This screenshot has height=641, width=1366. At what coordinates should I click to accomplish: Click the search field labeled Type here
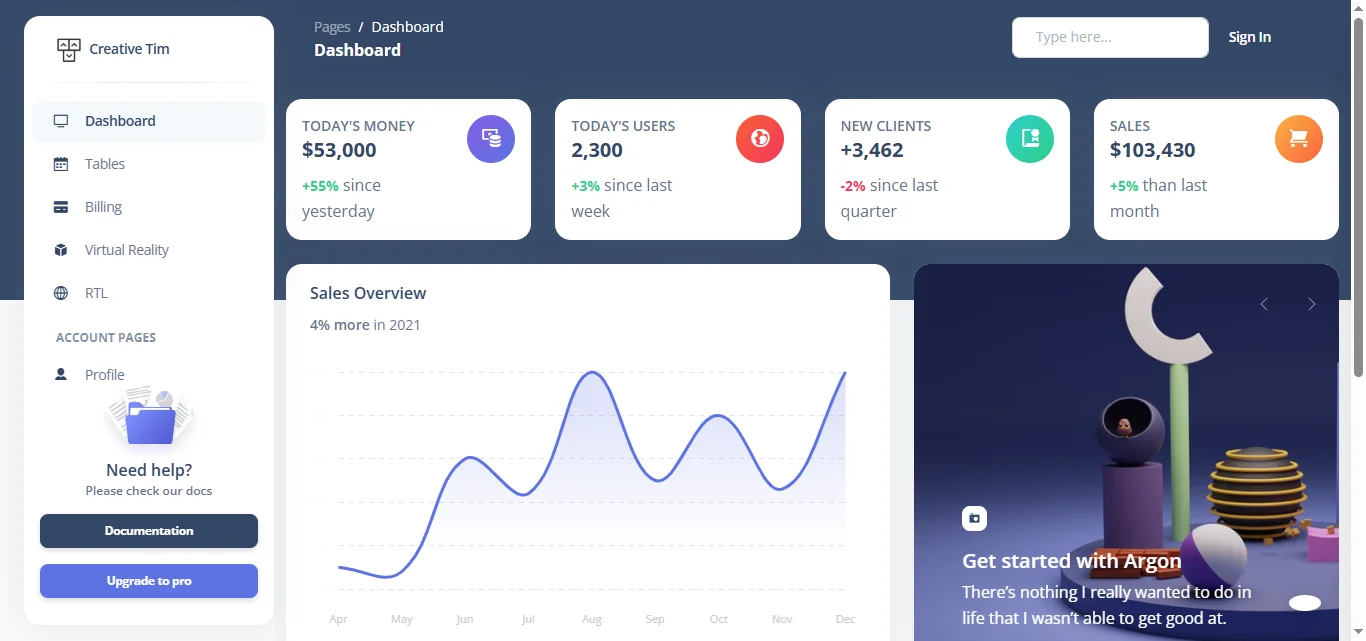click(x=1110, y=36)
